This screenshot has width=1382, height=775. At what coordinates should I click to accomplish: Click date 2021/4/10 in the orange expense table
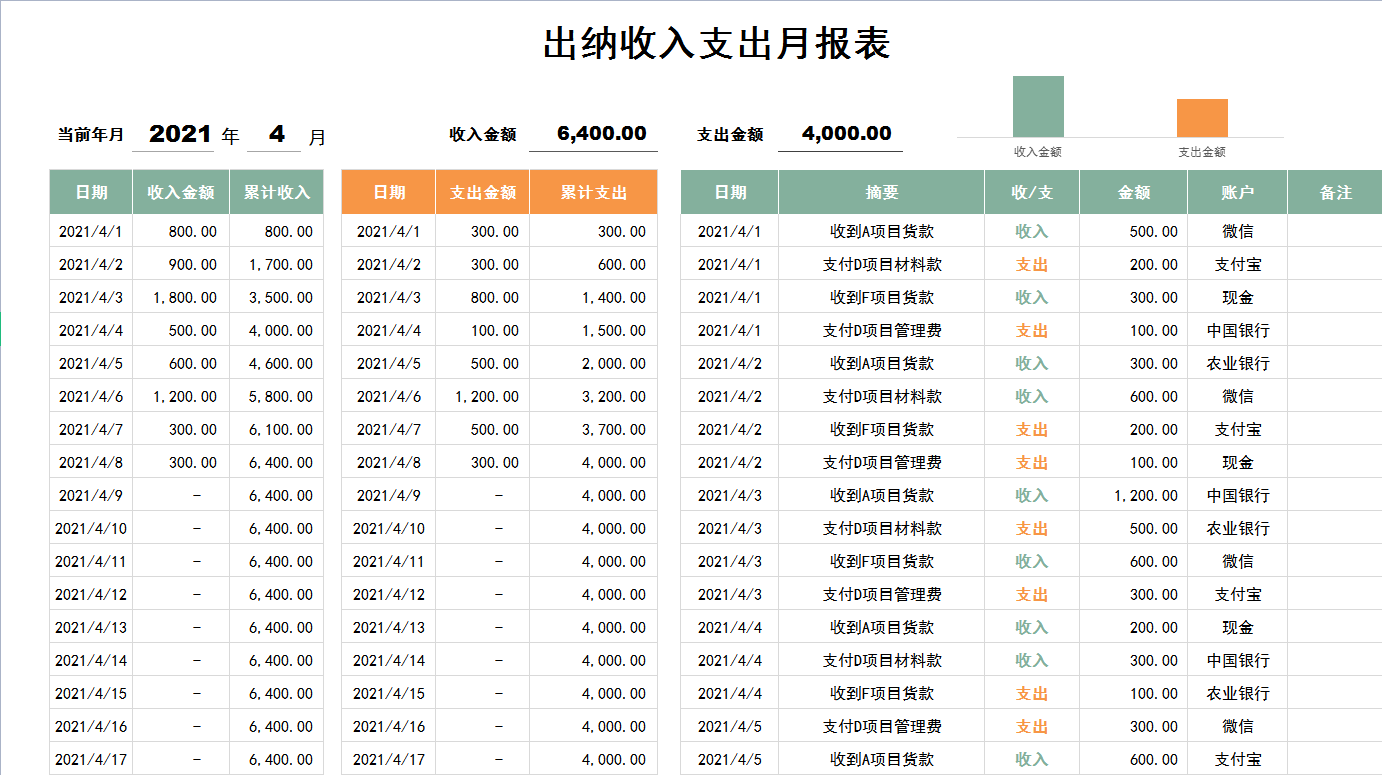tap(389, 529)
